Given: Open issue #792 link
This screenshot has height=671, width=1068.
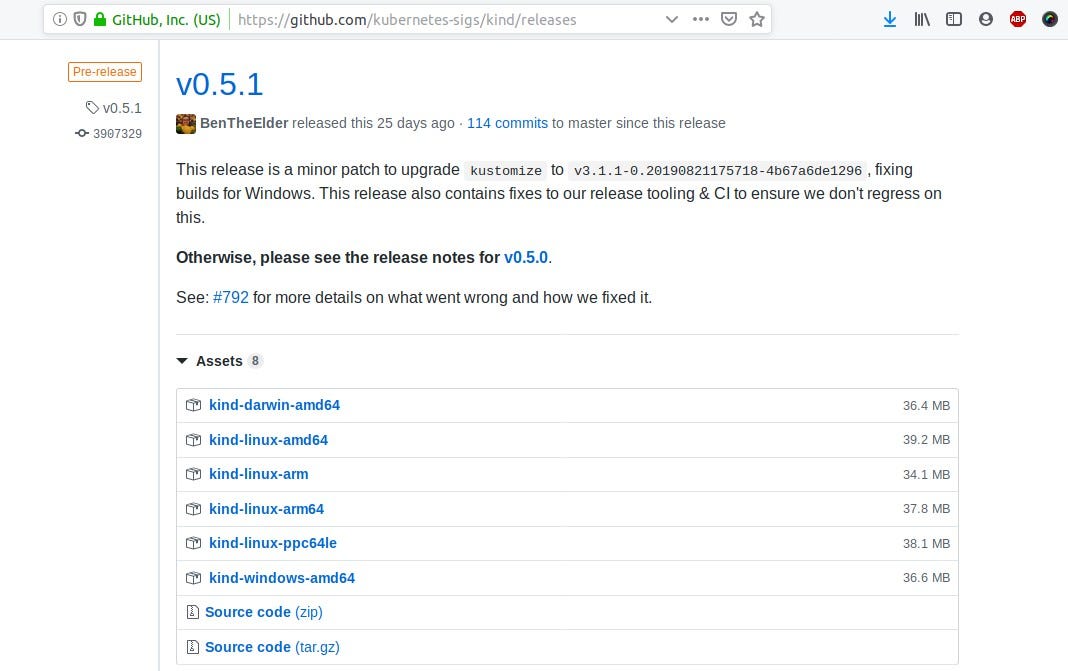Looking at the screenshot, I should pyautogui.click(x=231, y=298).
